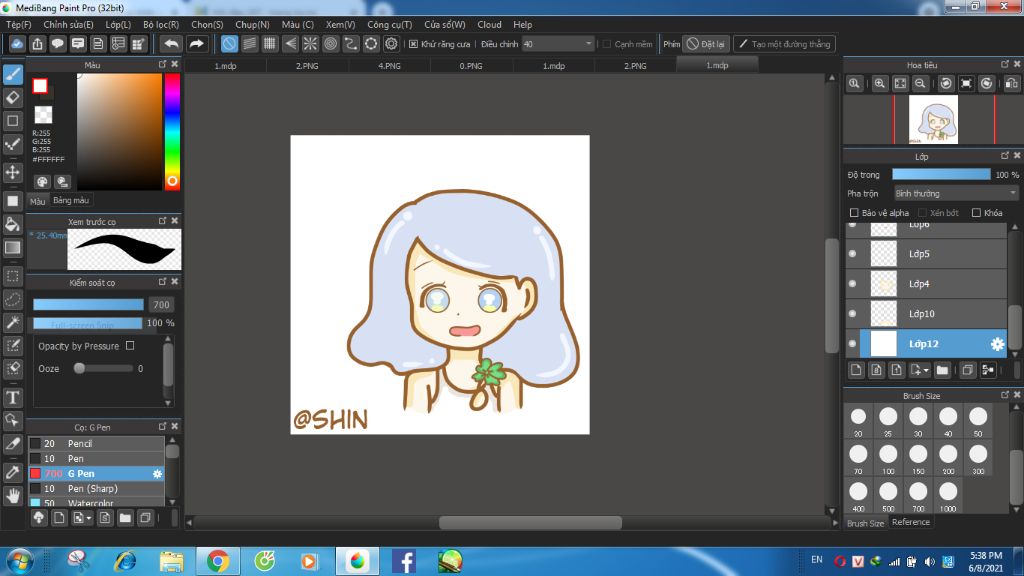Enable the Cạnh mềm checkbox

[x=607, y=44]
